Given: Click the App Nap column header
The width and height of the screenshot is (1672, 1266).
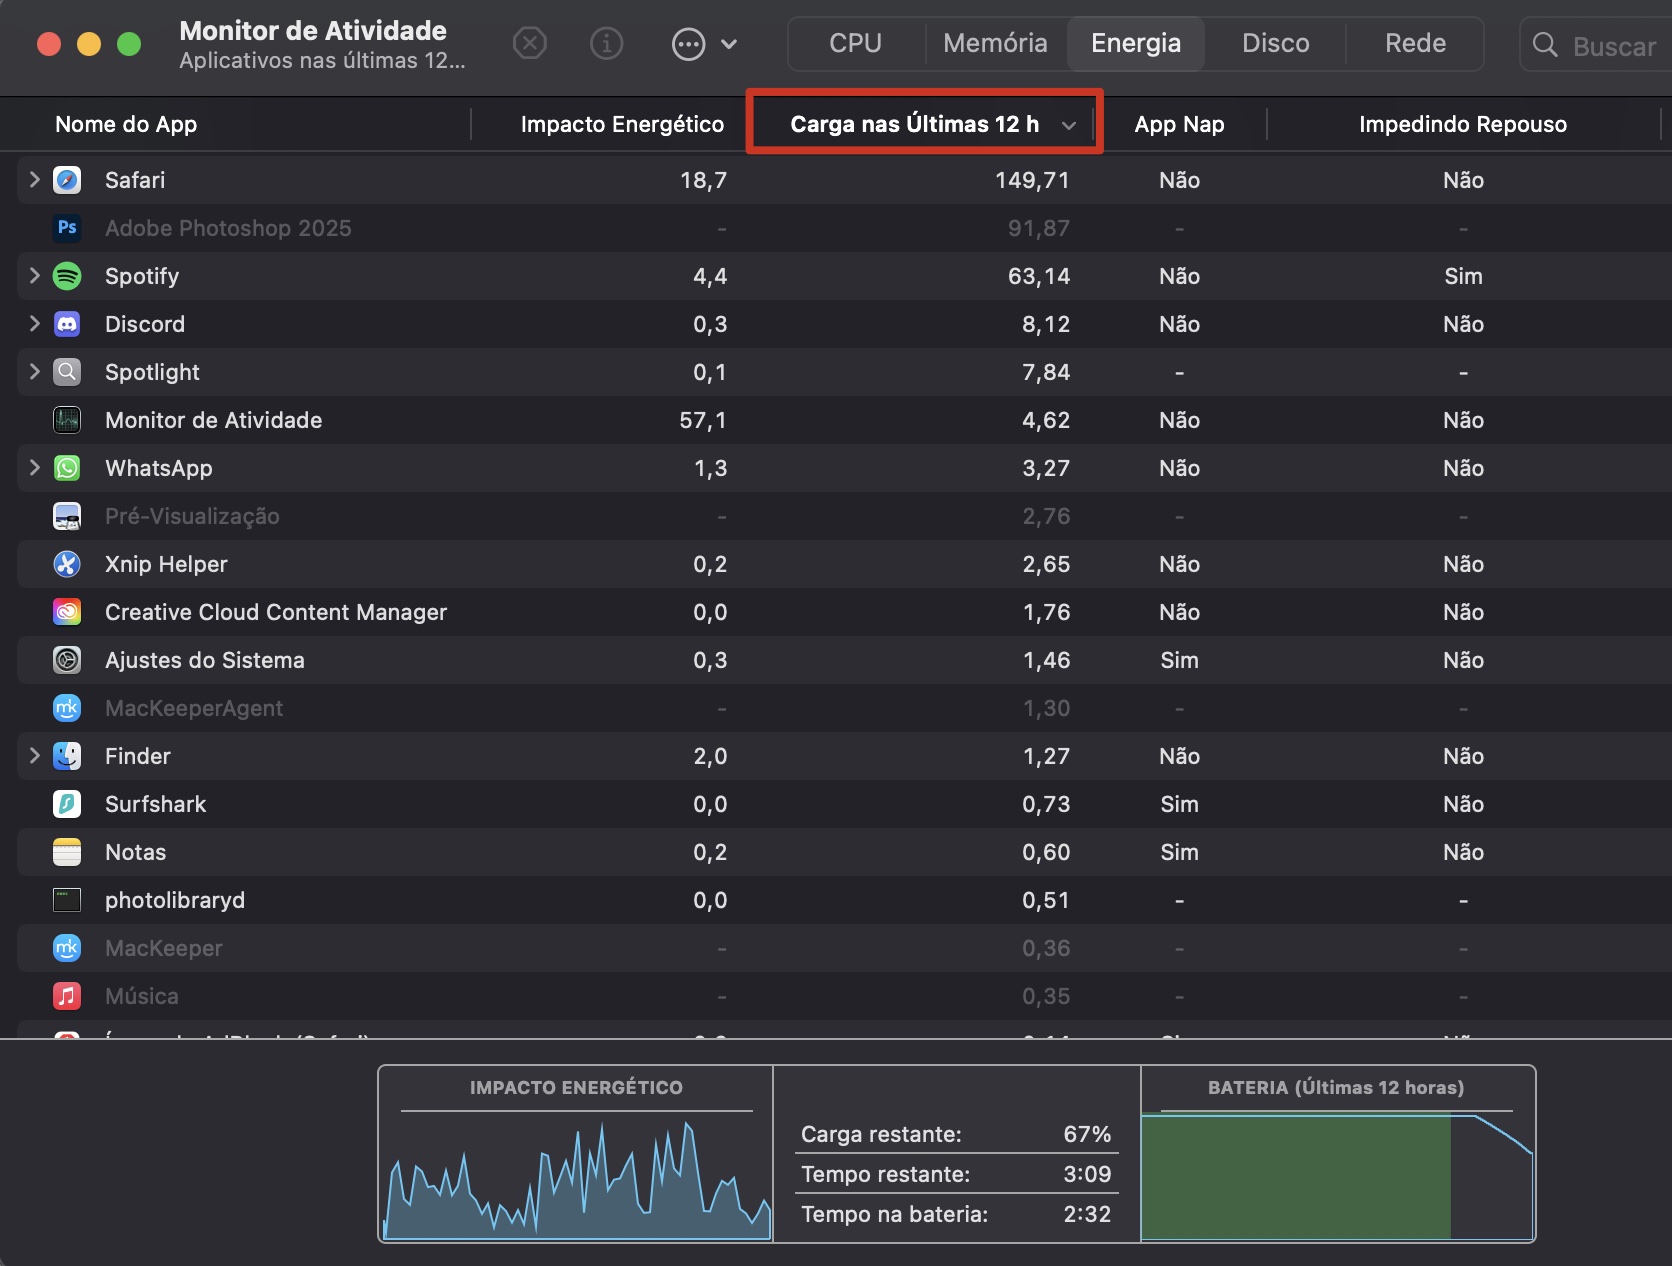Looking at the screenshot, I should [1179, 124].
